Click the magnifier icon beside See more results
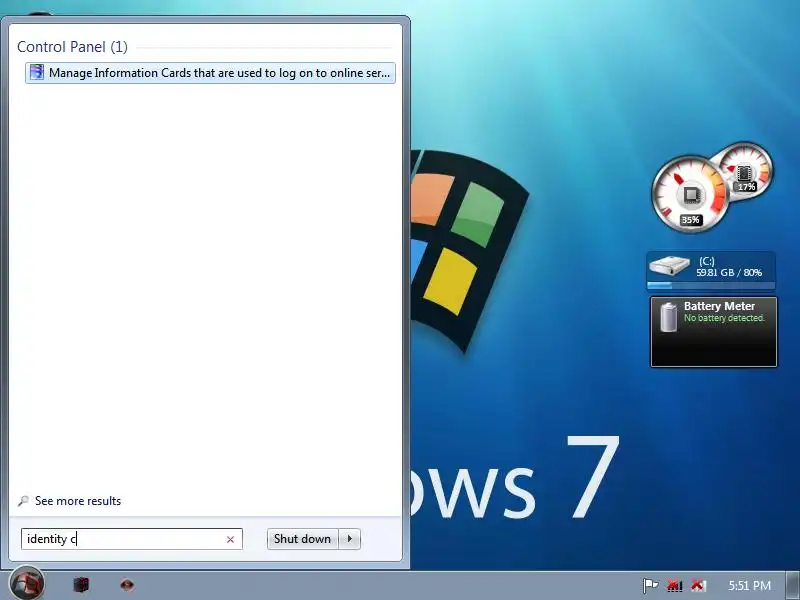The image size is (800, 600). tap(23, 501)
